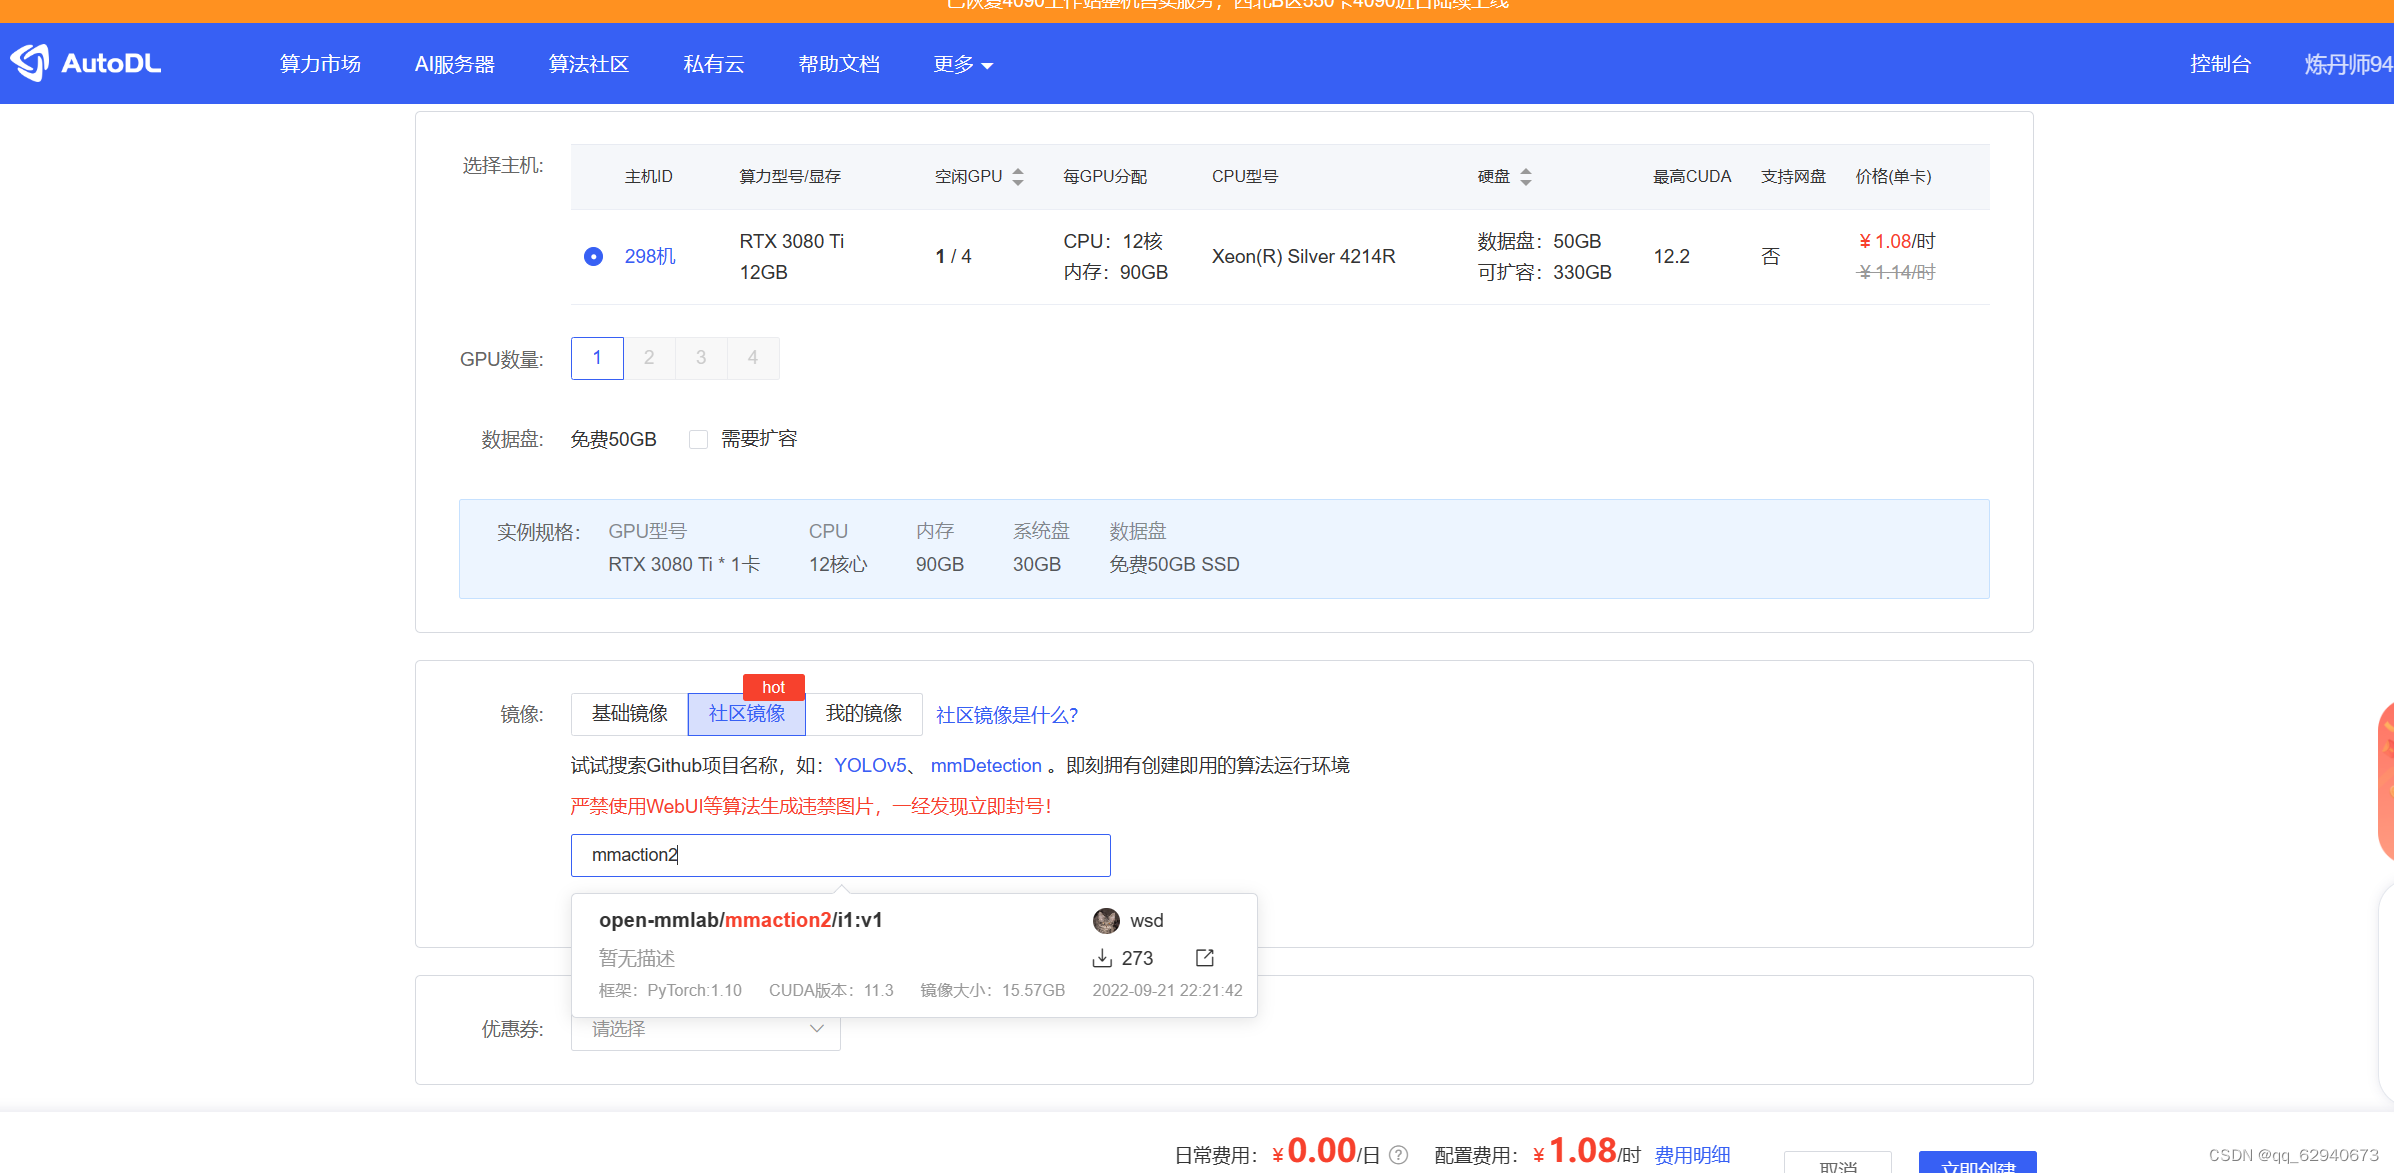Screen dimensions: 2394x1173
Task: Switch to 我的镜像 tab
Action: [863, 714]
